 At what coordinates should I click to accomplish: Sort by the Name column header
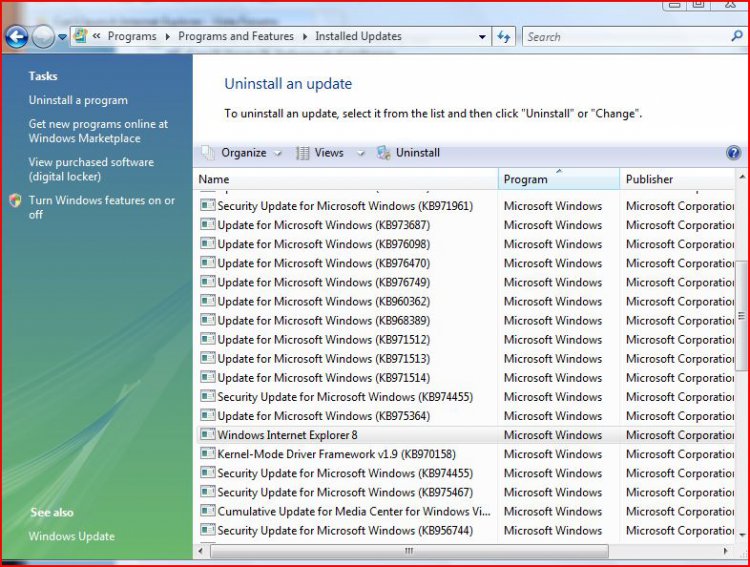[x=347, y=179]
